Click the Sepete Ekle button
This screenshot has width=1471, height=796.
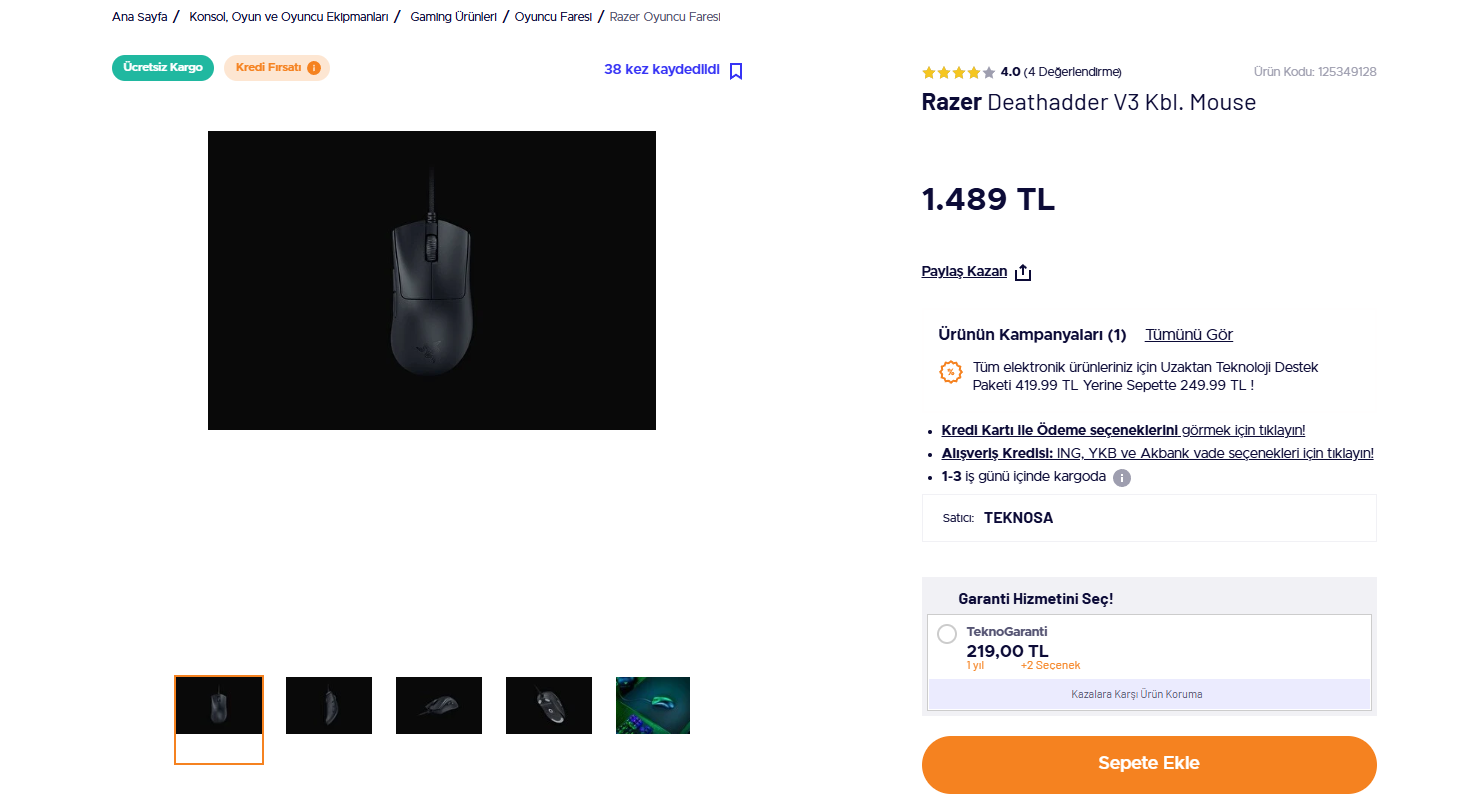[1149, 764]
